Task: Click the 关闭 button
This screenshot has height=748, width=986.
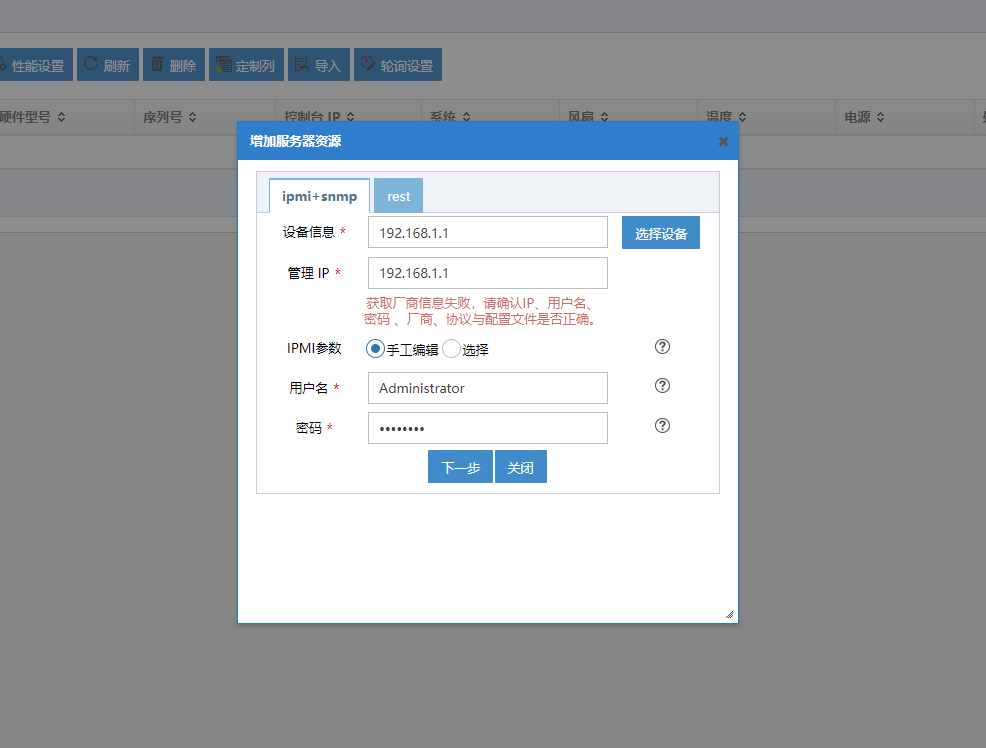Action: [521, 467]
